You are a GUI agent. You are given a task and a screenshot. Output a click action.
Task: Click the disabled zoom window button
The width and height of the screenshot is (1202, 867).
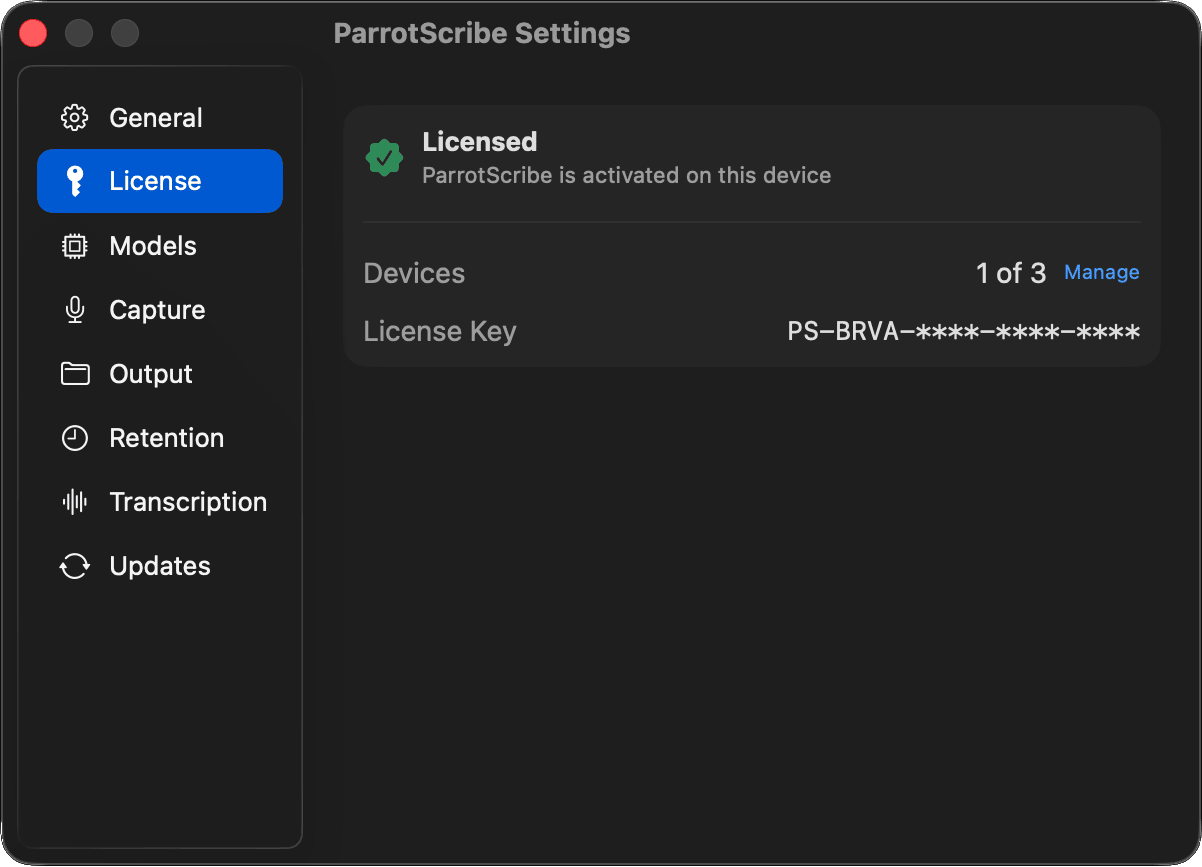point(125,33)
